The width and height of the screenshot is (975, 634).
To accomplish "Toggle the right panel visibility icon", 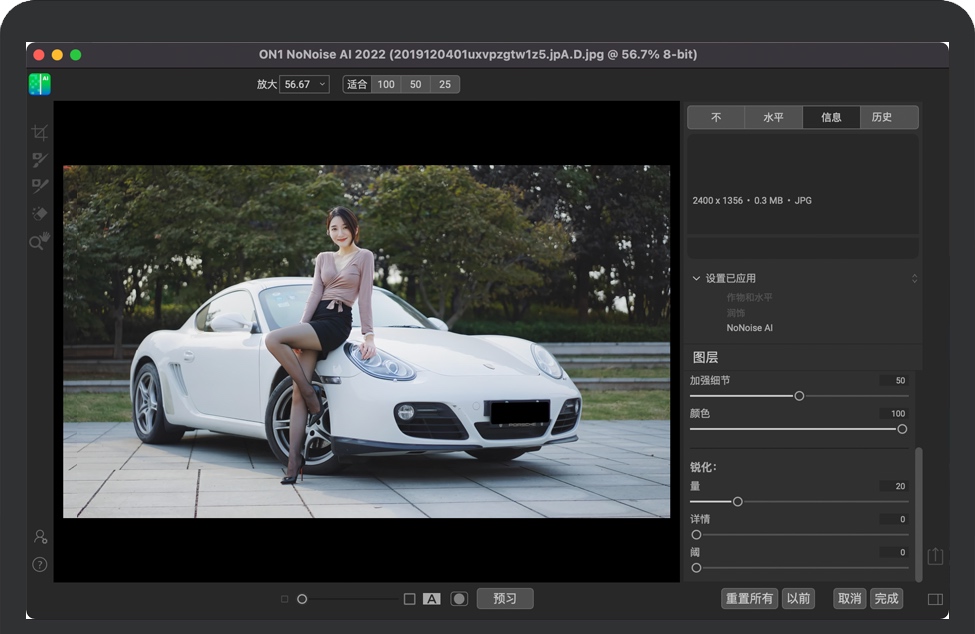I will 935,599.
